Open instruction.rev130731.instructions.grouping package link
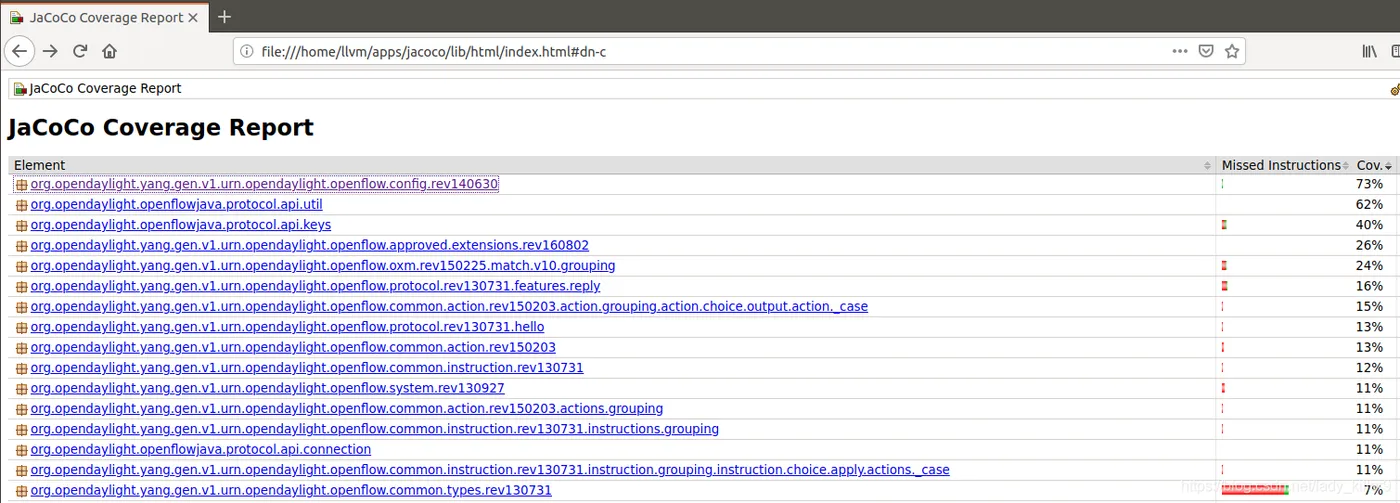The image size is (1400, 503). point(375,429)
